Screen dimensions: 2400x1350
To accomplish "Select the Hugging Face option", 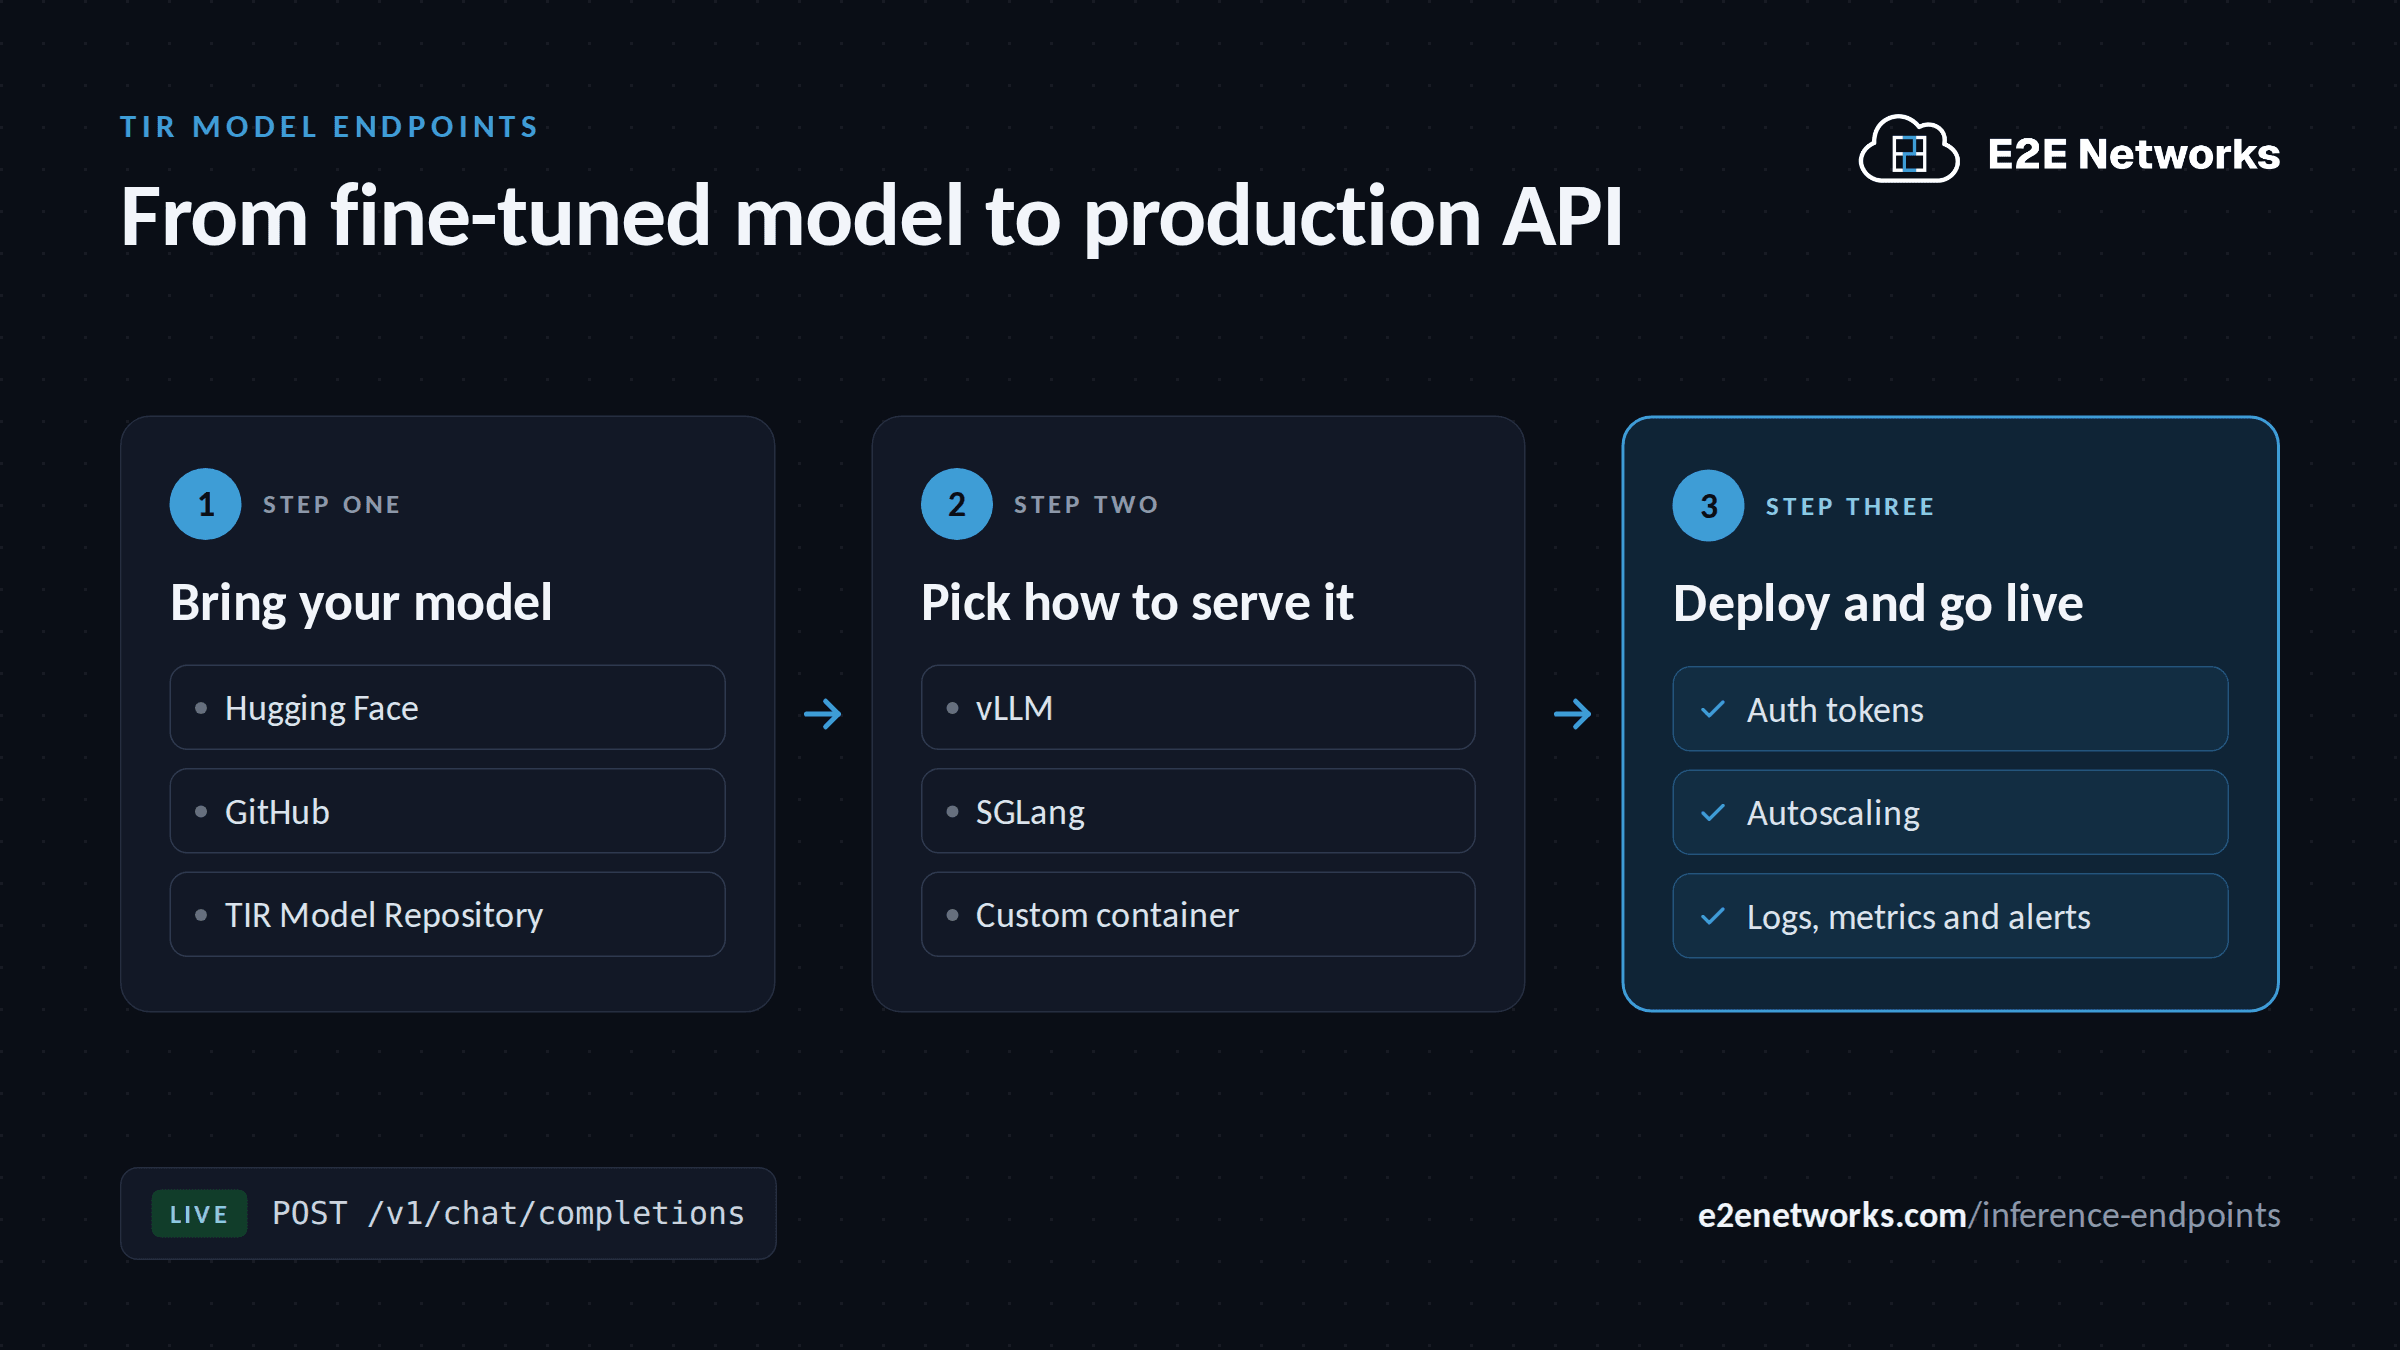I will [x=447, y=708].
